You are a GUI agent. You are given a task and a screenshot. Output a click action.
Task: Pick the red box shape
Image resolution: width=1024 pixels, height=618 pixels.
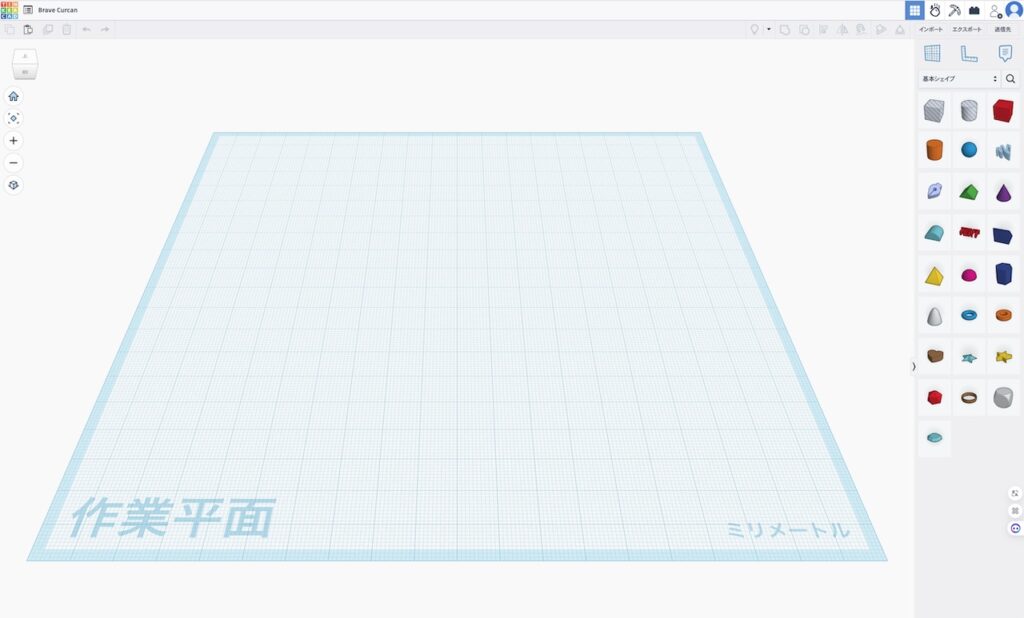click(x=1002, y=110)
